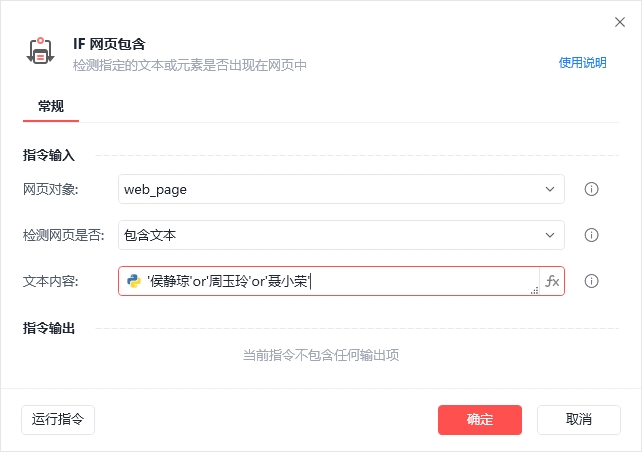Expand the 检测网页是否 dropdown arrow

pos(550,235)
